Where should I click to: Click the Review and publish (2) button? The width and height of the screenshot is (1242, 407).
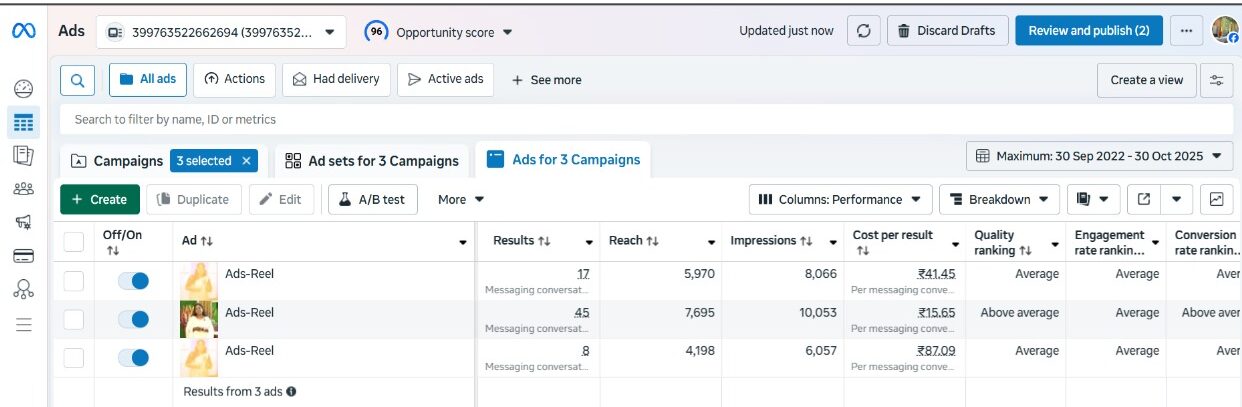(x=1089, y=31)
